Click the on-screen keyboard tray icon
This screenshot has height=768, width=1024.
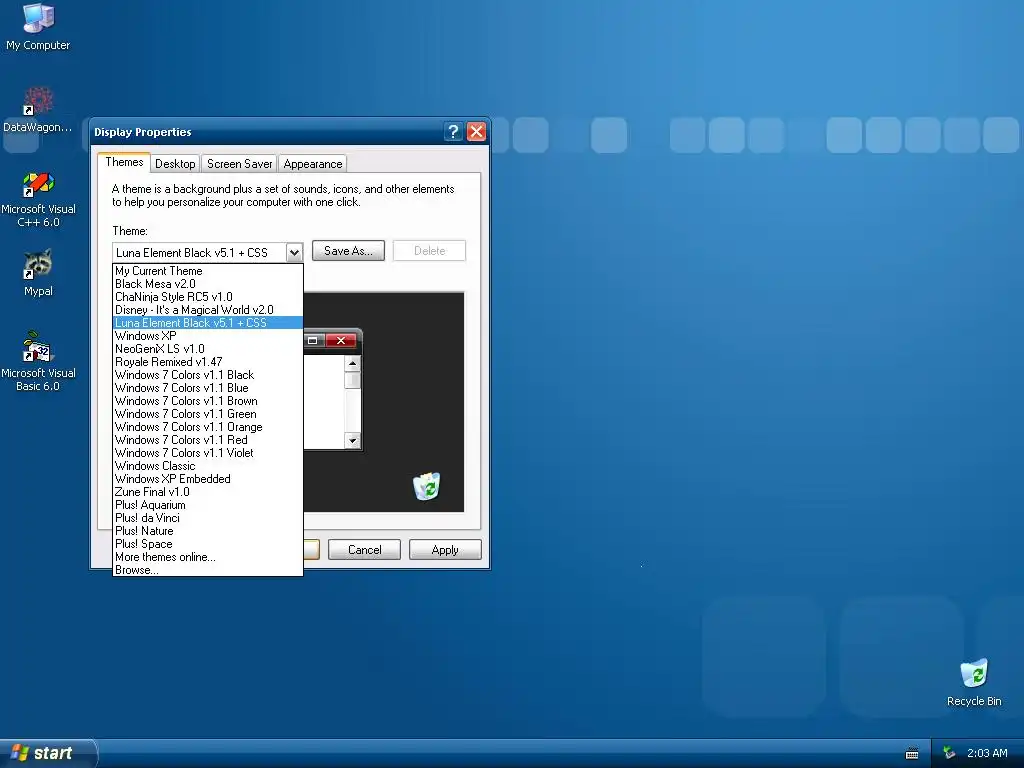point(912,754)
